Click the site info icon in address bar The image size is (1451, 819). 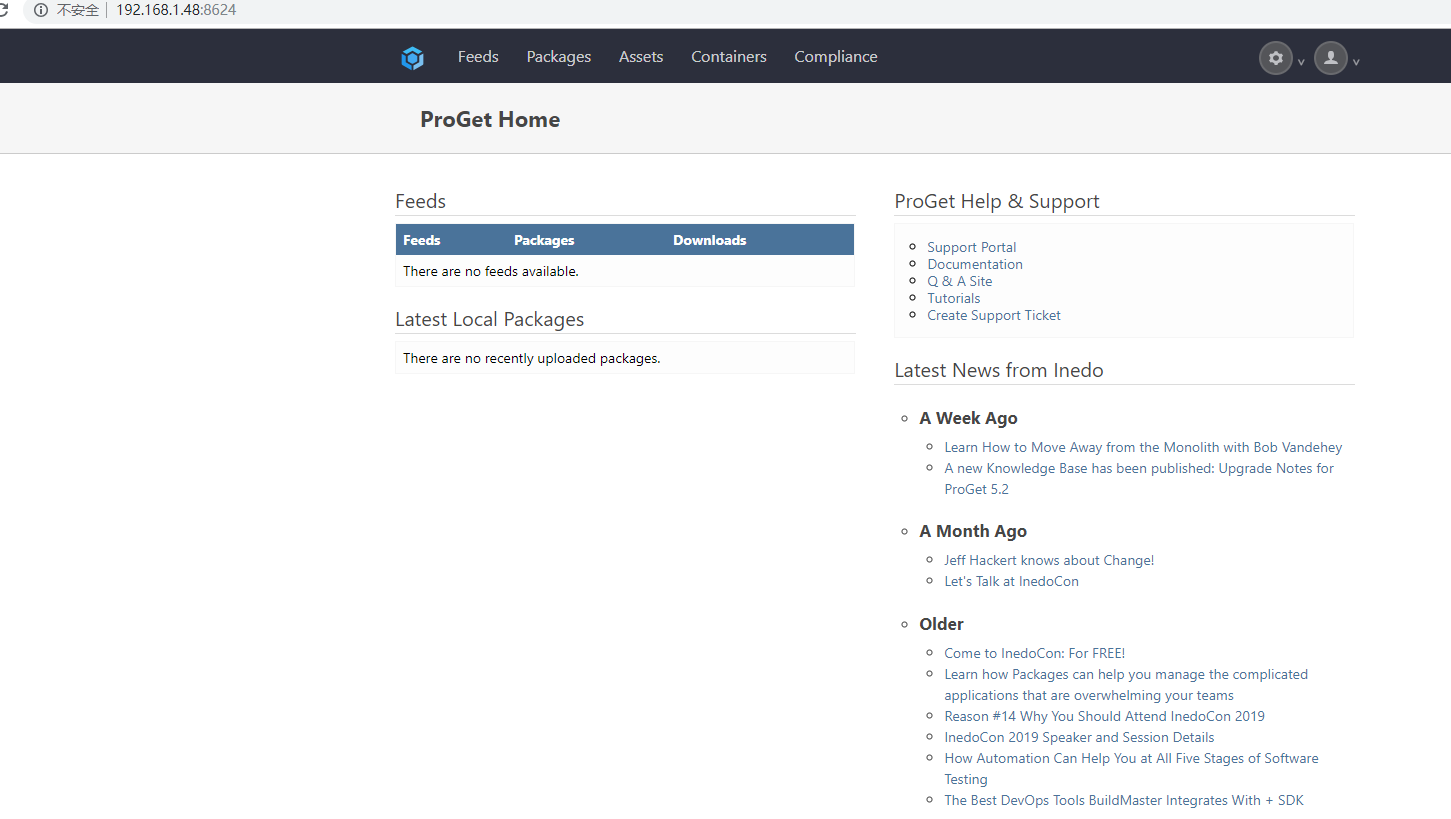click(x=41, y=10)
